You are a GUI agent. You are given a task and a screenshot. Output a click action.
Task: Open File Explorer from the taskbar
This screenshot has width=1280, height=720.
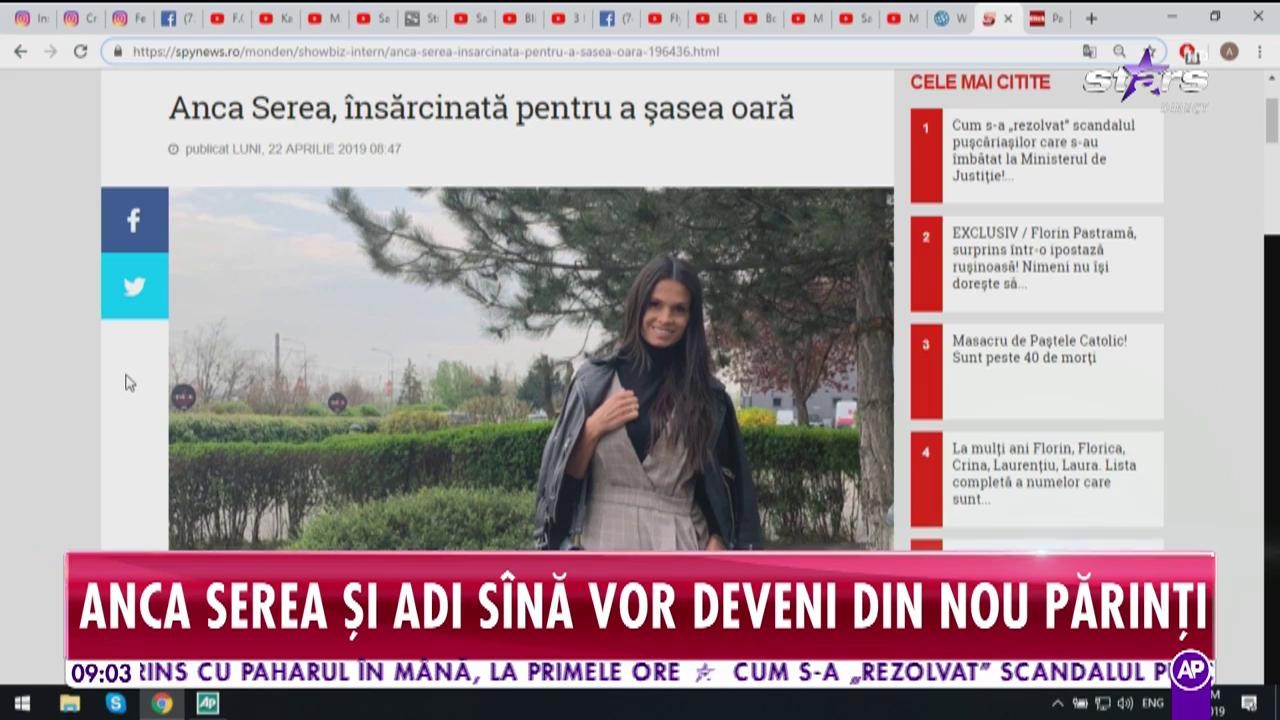70,703
